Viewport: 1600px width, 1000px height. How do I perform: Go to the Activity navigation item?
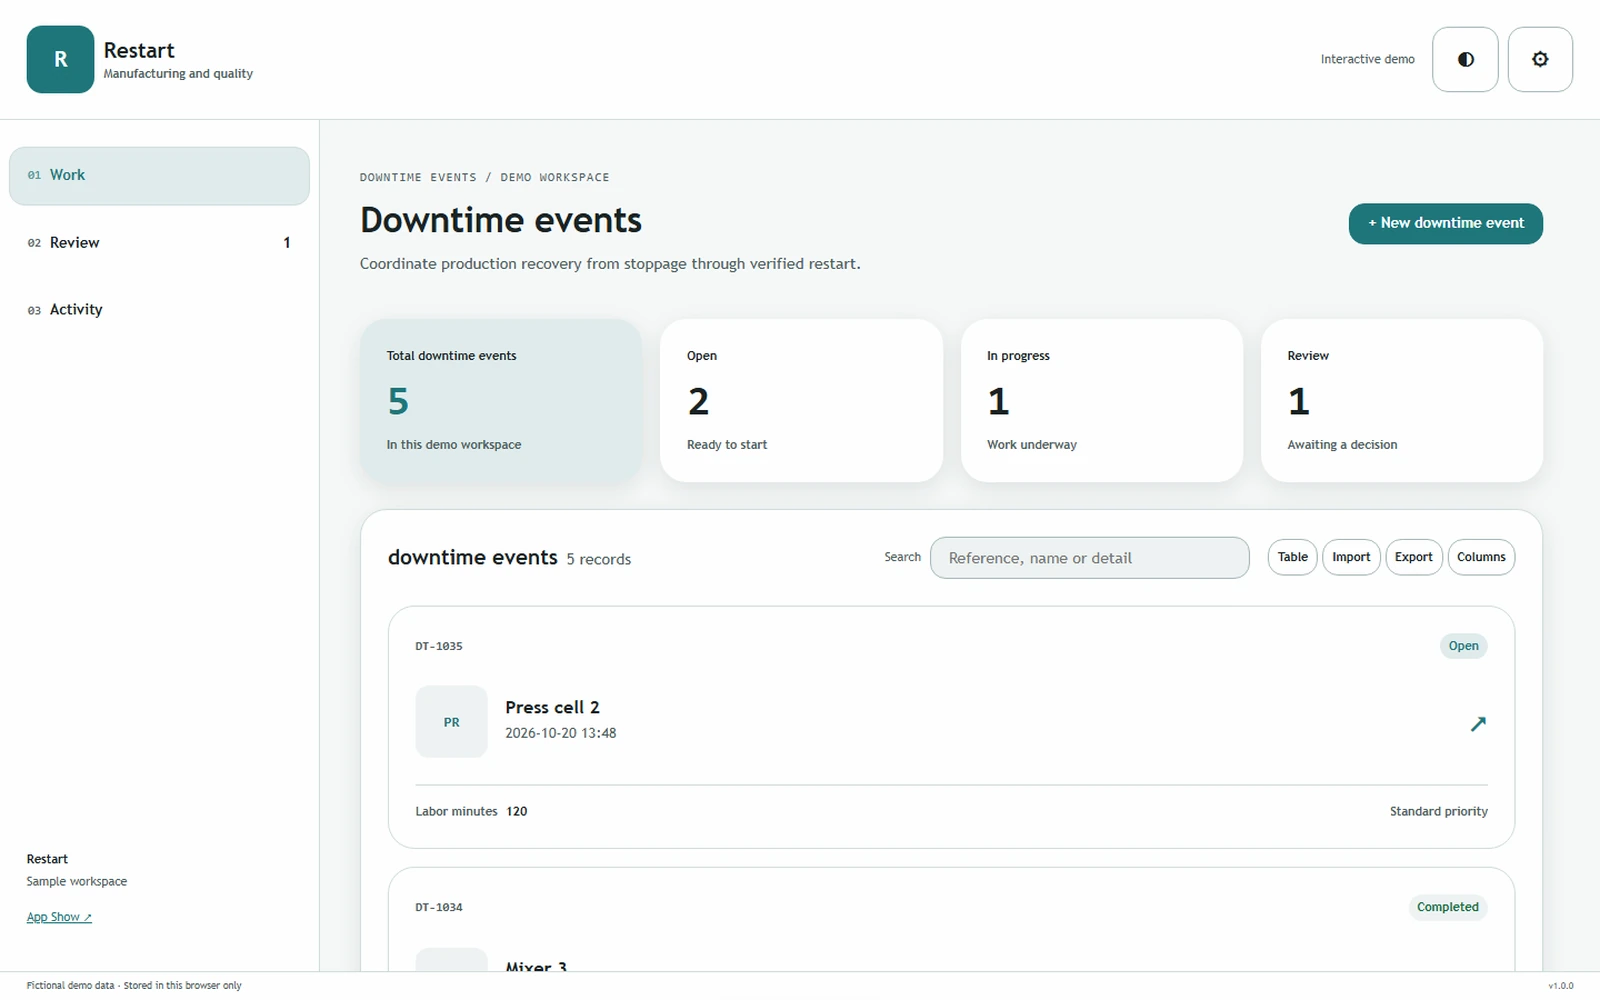pos(159,310)
